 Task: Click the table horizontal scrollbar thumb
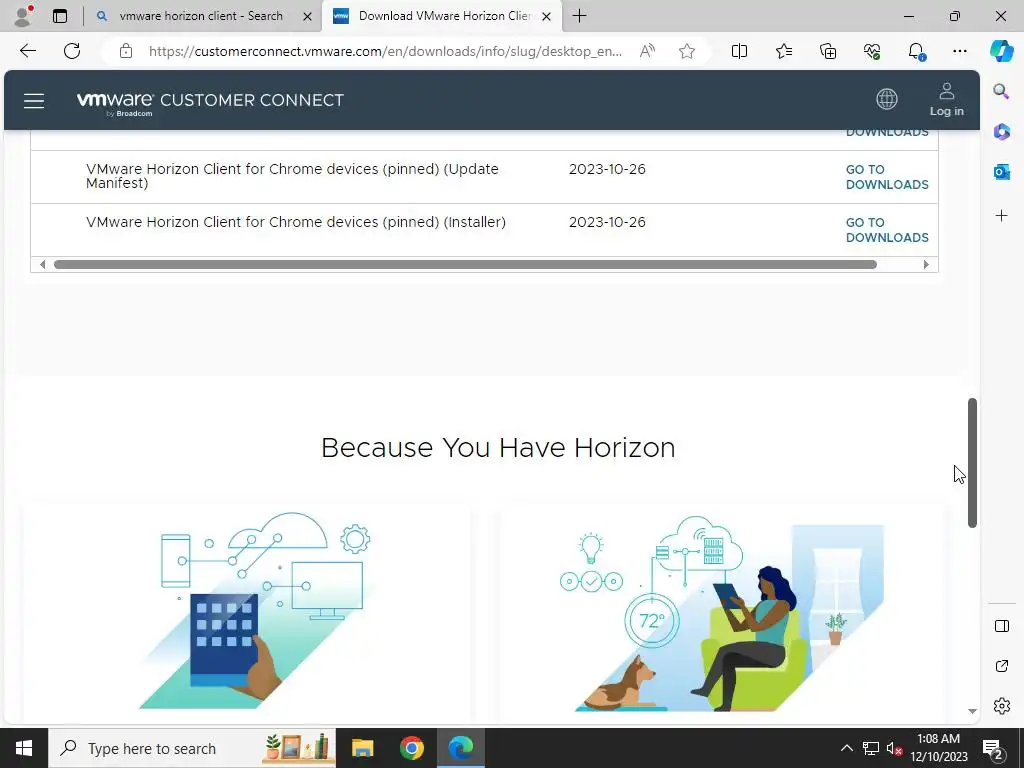[465, 264]
